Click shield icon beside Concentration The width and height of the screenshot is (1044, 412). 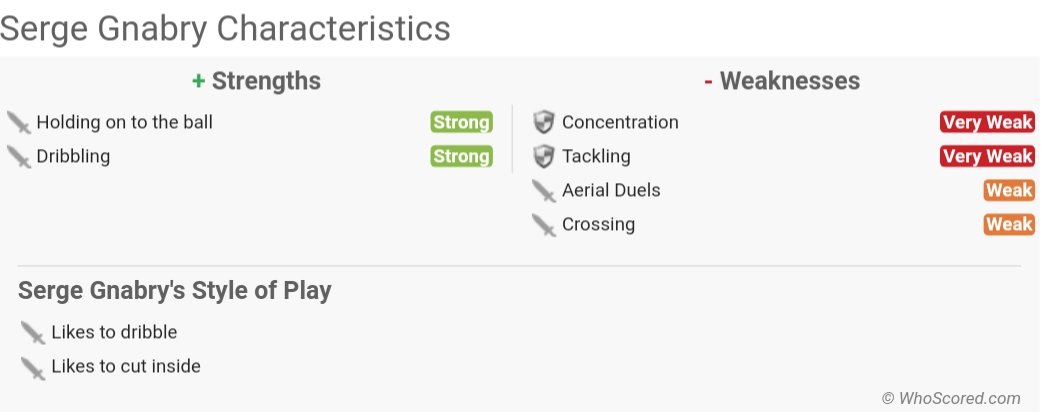543,123
